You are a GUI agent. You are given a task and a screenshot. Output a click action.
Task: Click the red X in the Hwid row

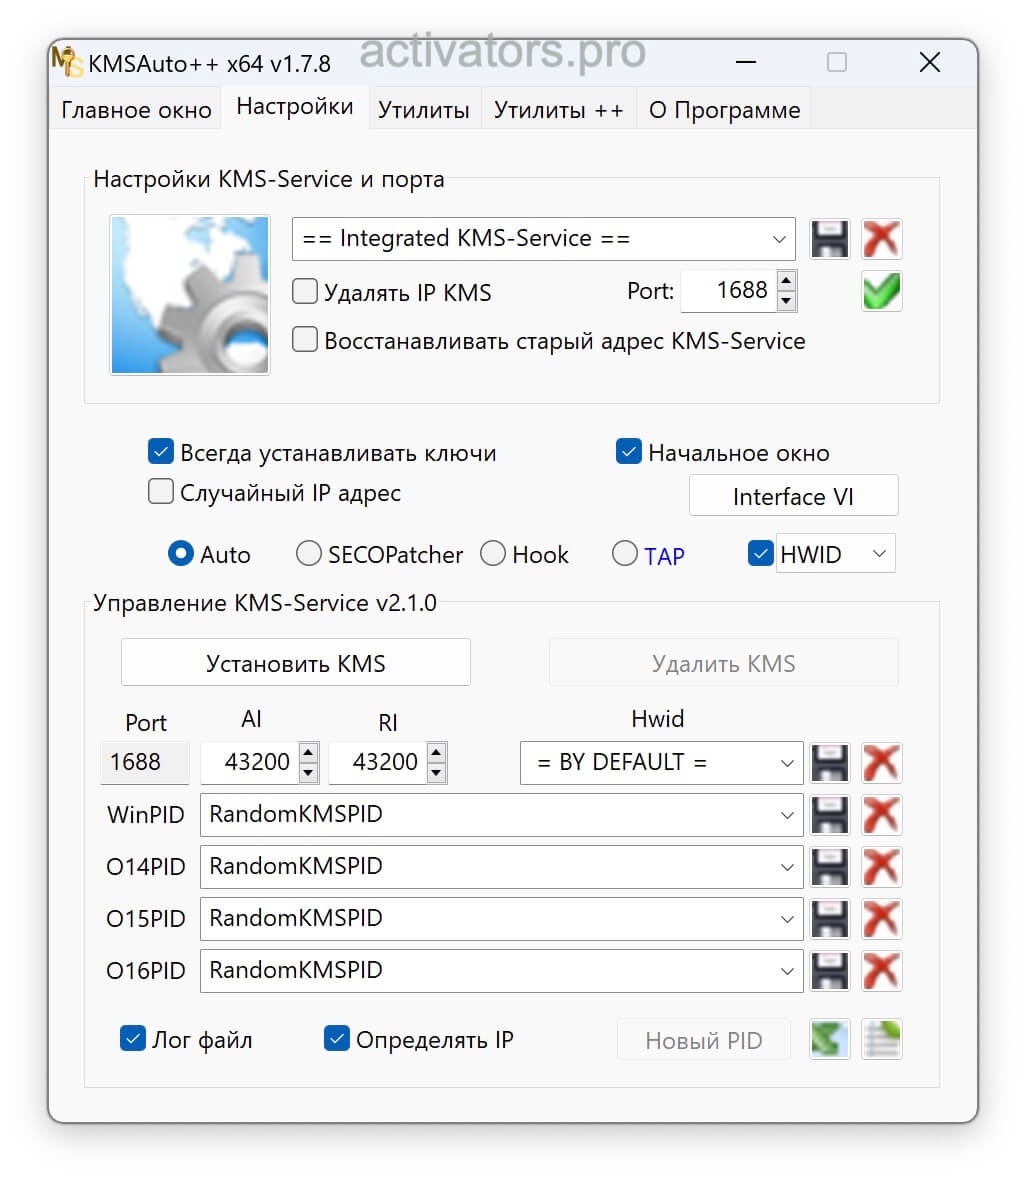tap(881, 763)
